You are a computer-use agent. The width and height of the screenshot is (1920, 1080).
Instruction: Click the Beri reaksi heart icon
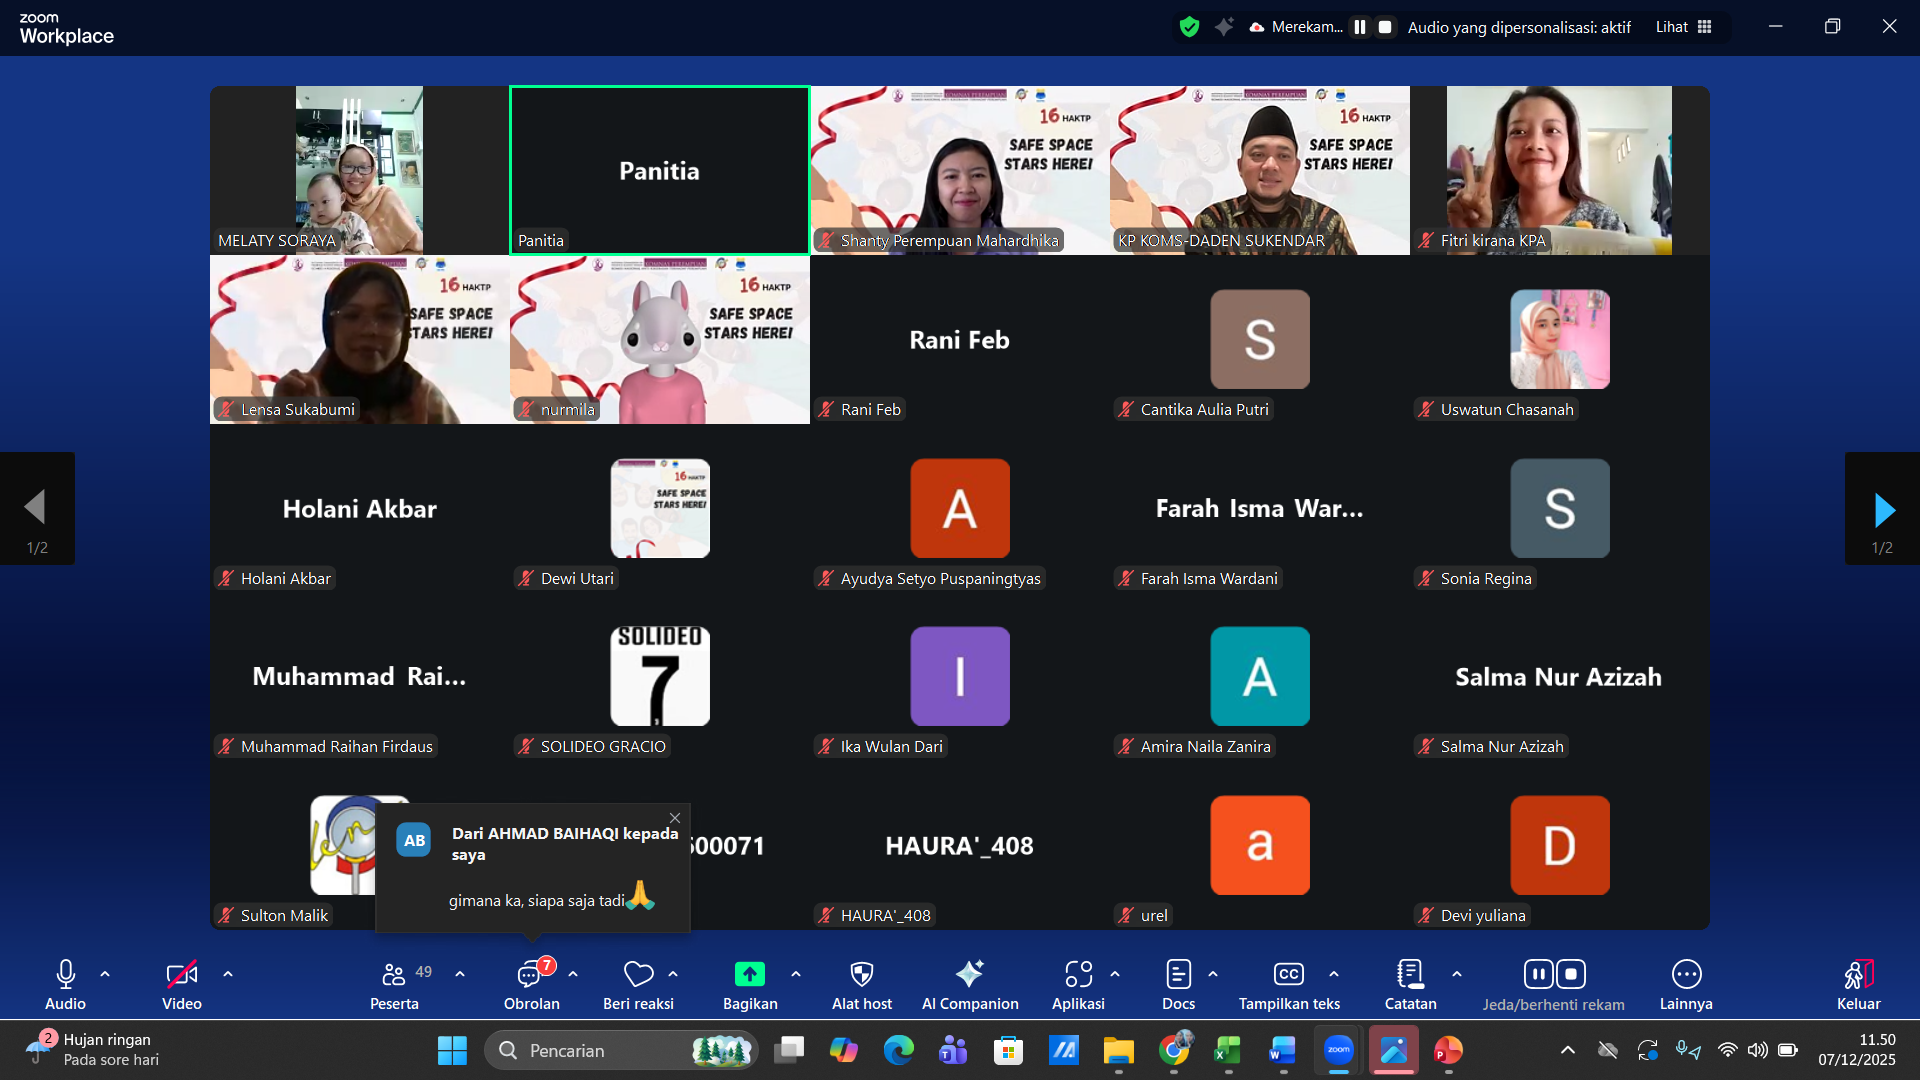click(x=638, y=974)
